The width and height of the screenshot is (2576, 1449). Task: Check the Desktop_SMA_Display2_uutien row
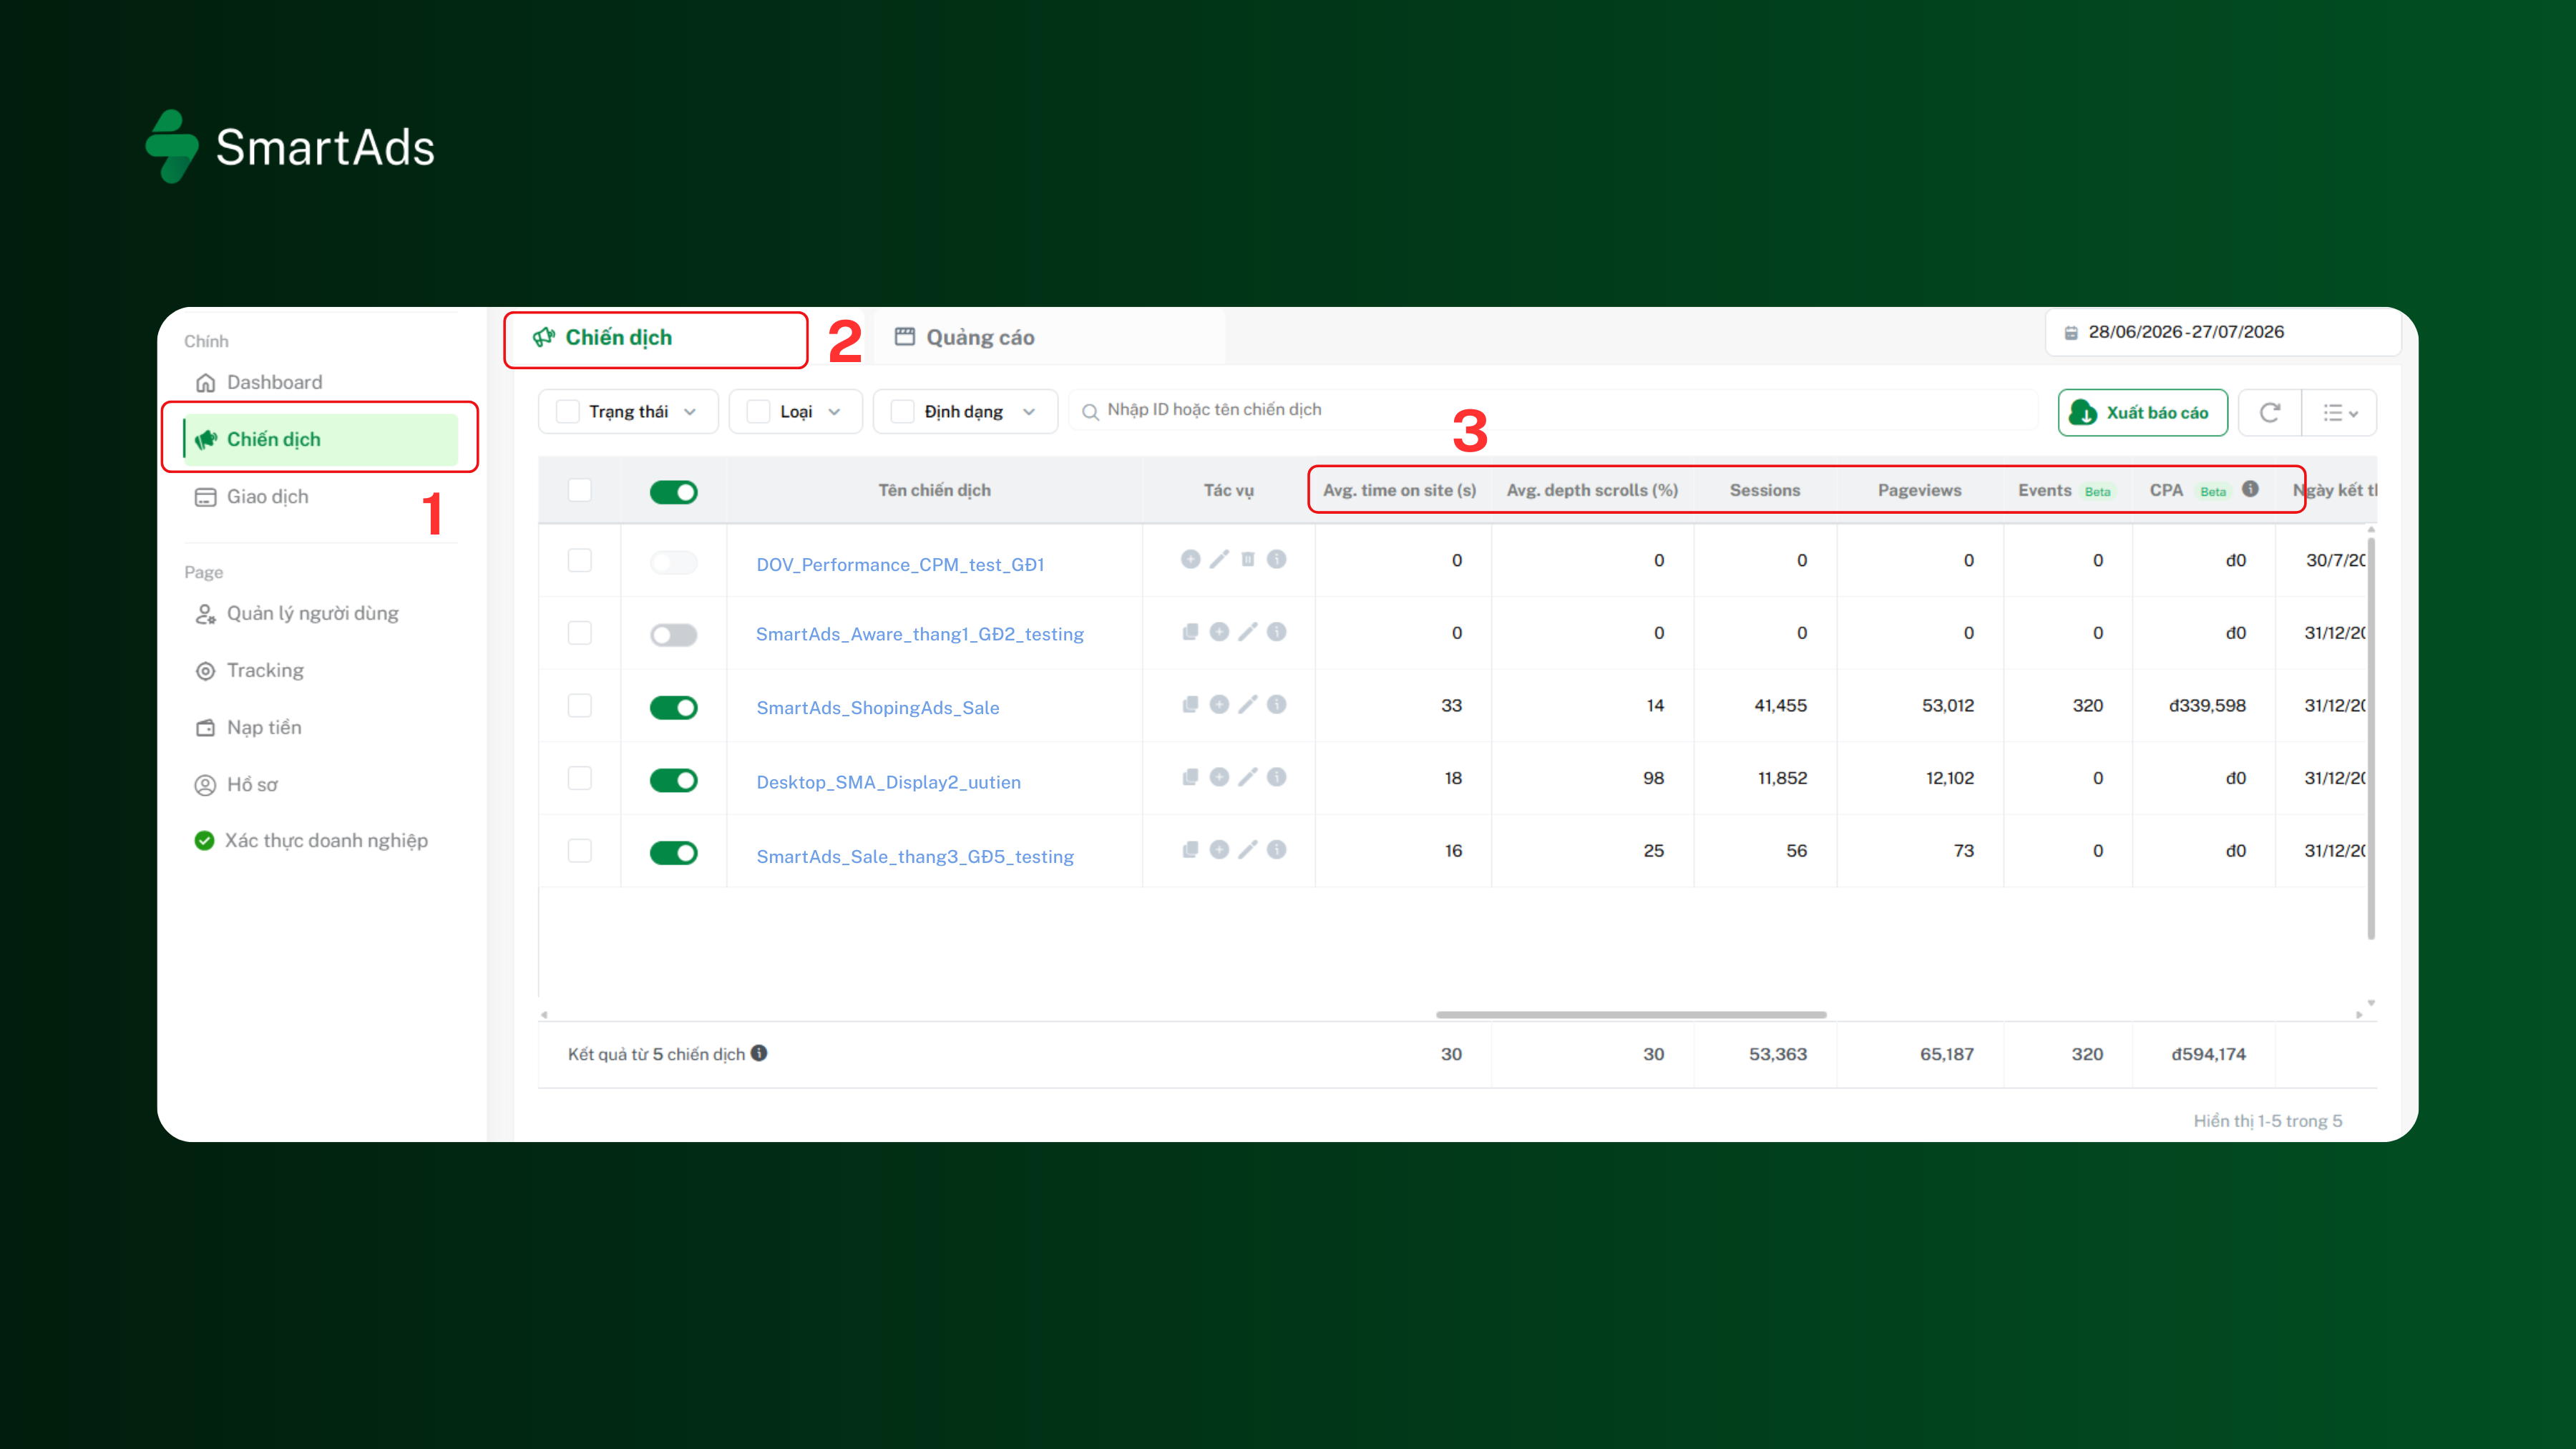580,778
